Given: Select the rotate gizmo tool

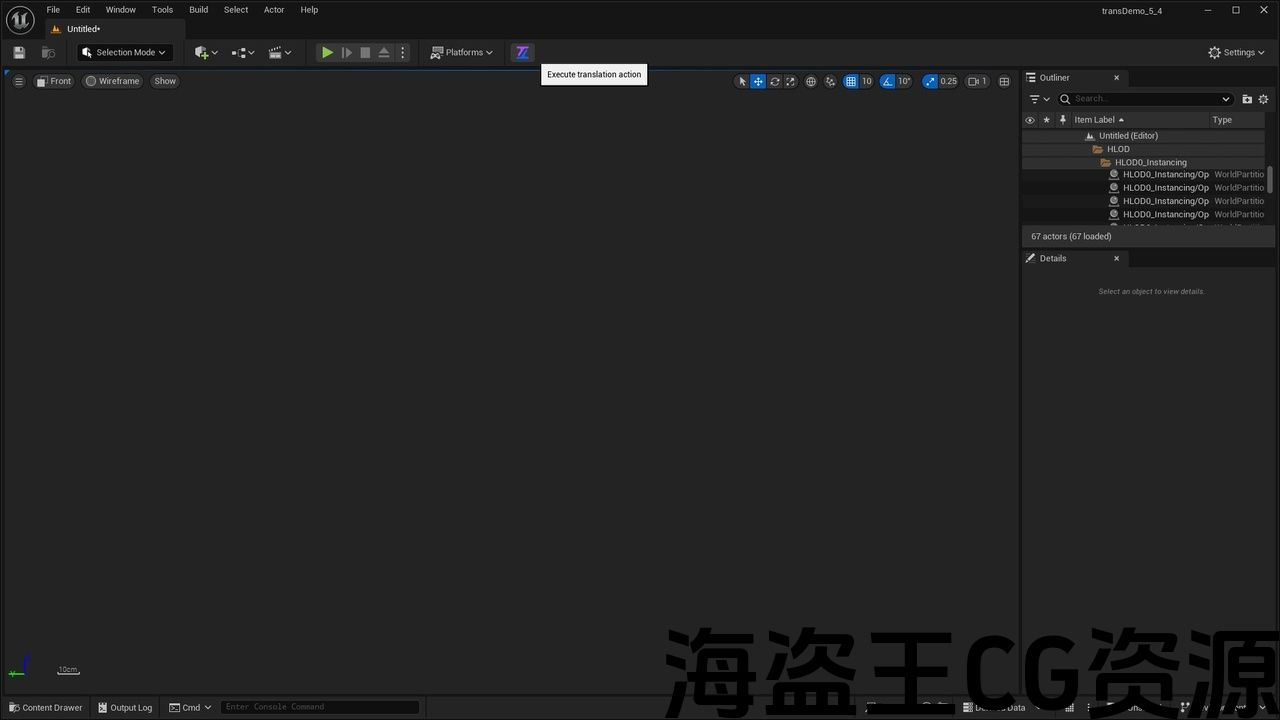Looking at the screenshot, I should click(774, 82).
